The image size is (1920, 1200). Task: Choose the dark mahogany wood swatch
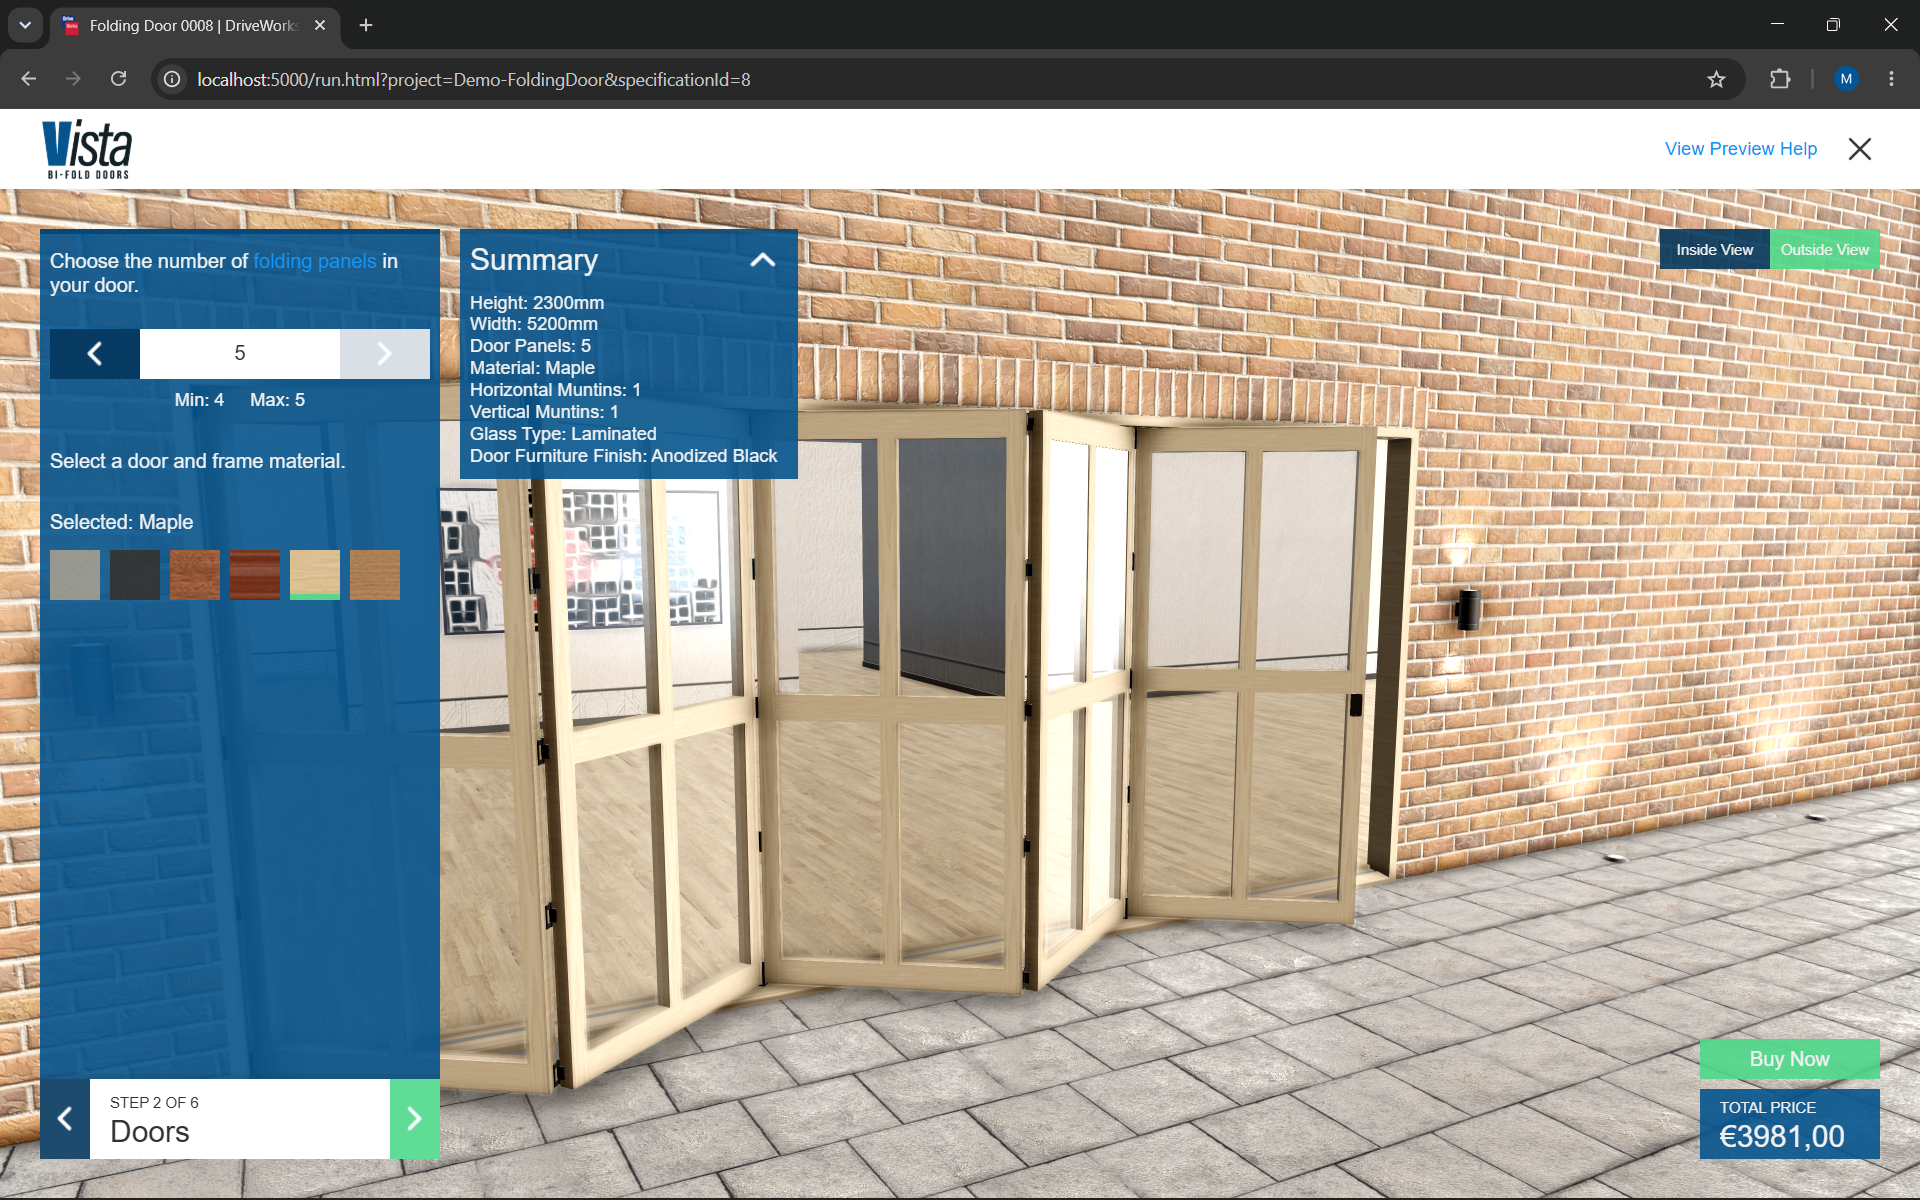(255, 575)
